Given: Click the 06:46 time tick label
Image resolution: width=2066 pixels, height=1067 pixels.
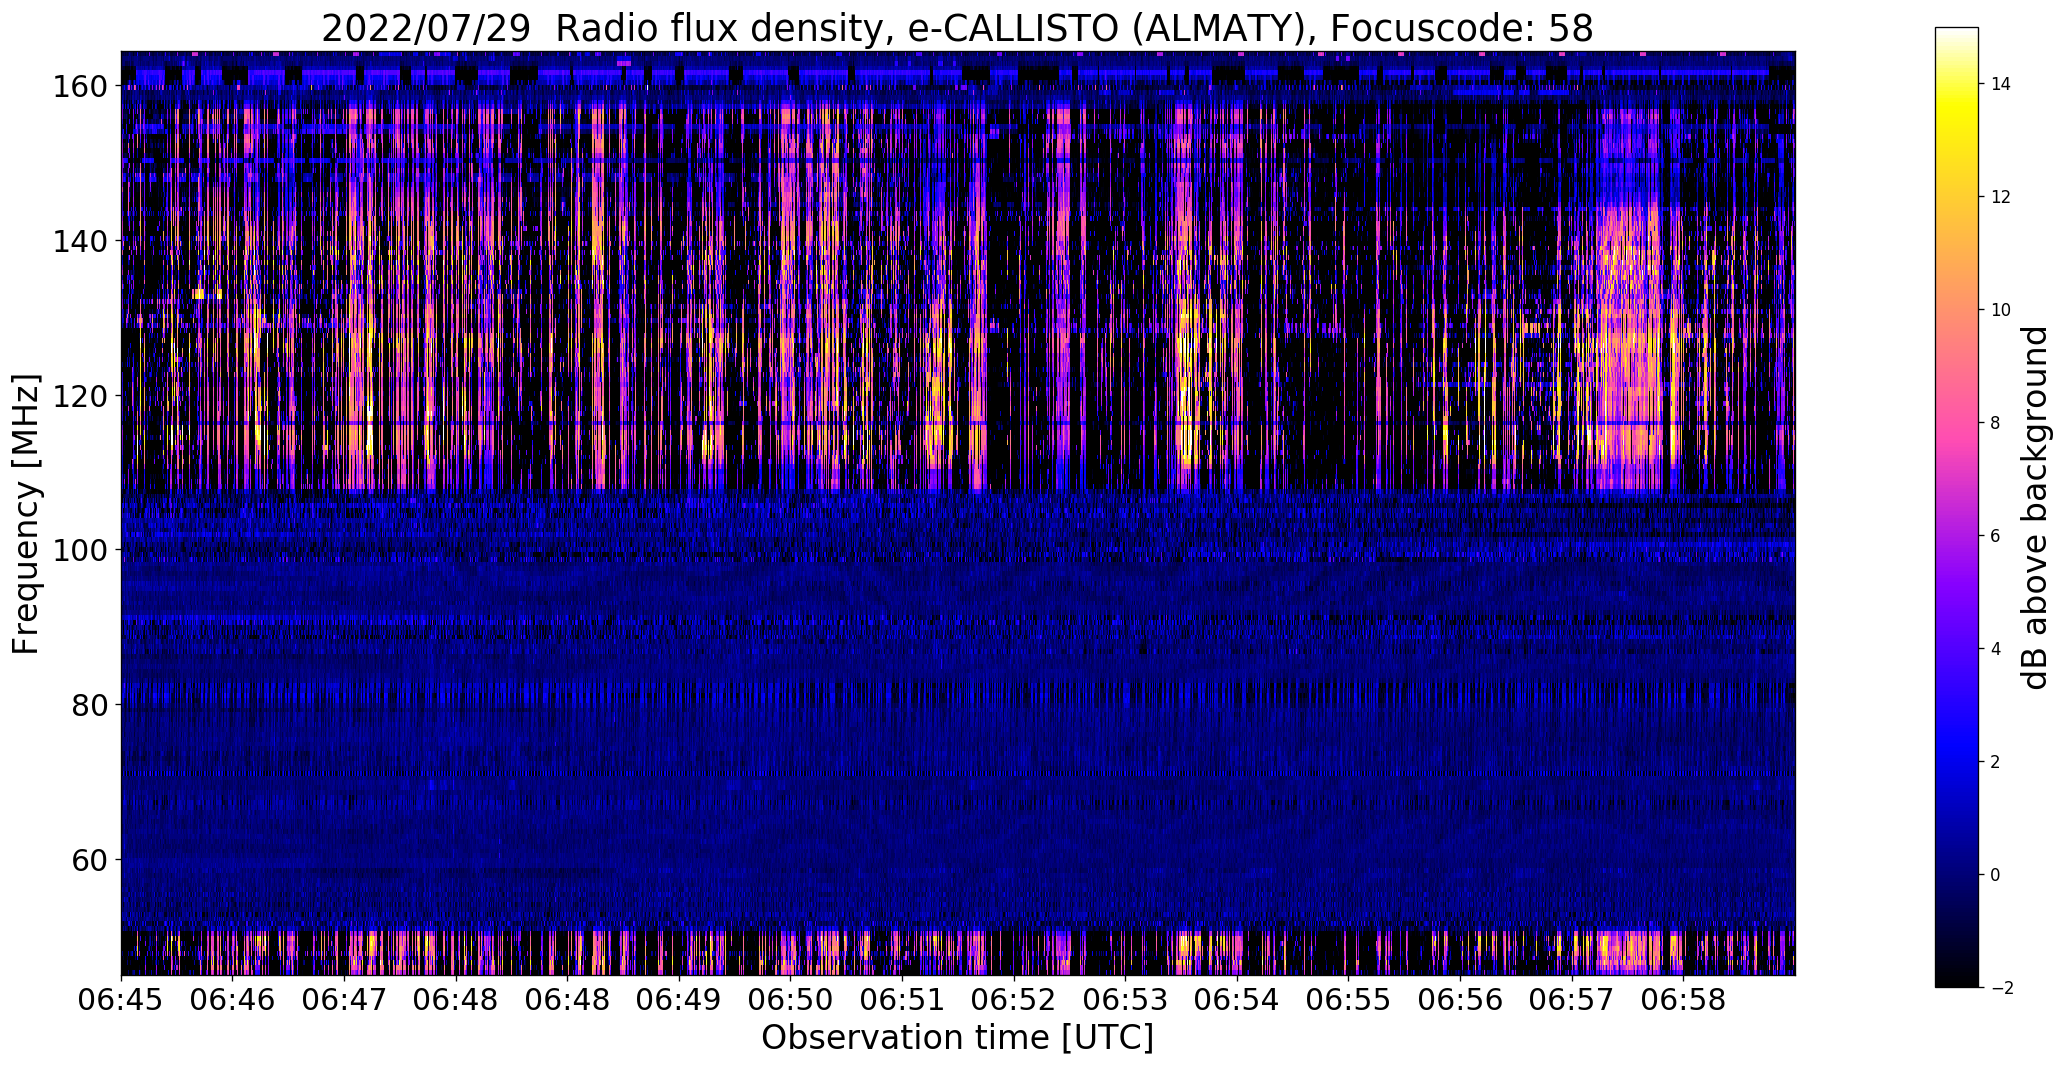Looking at the screenshot, I should pyautogui.click(x=233, y=1001).
